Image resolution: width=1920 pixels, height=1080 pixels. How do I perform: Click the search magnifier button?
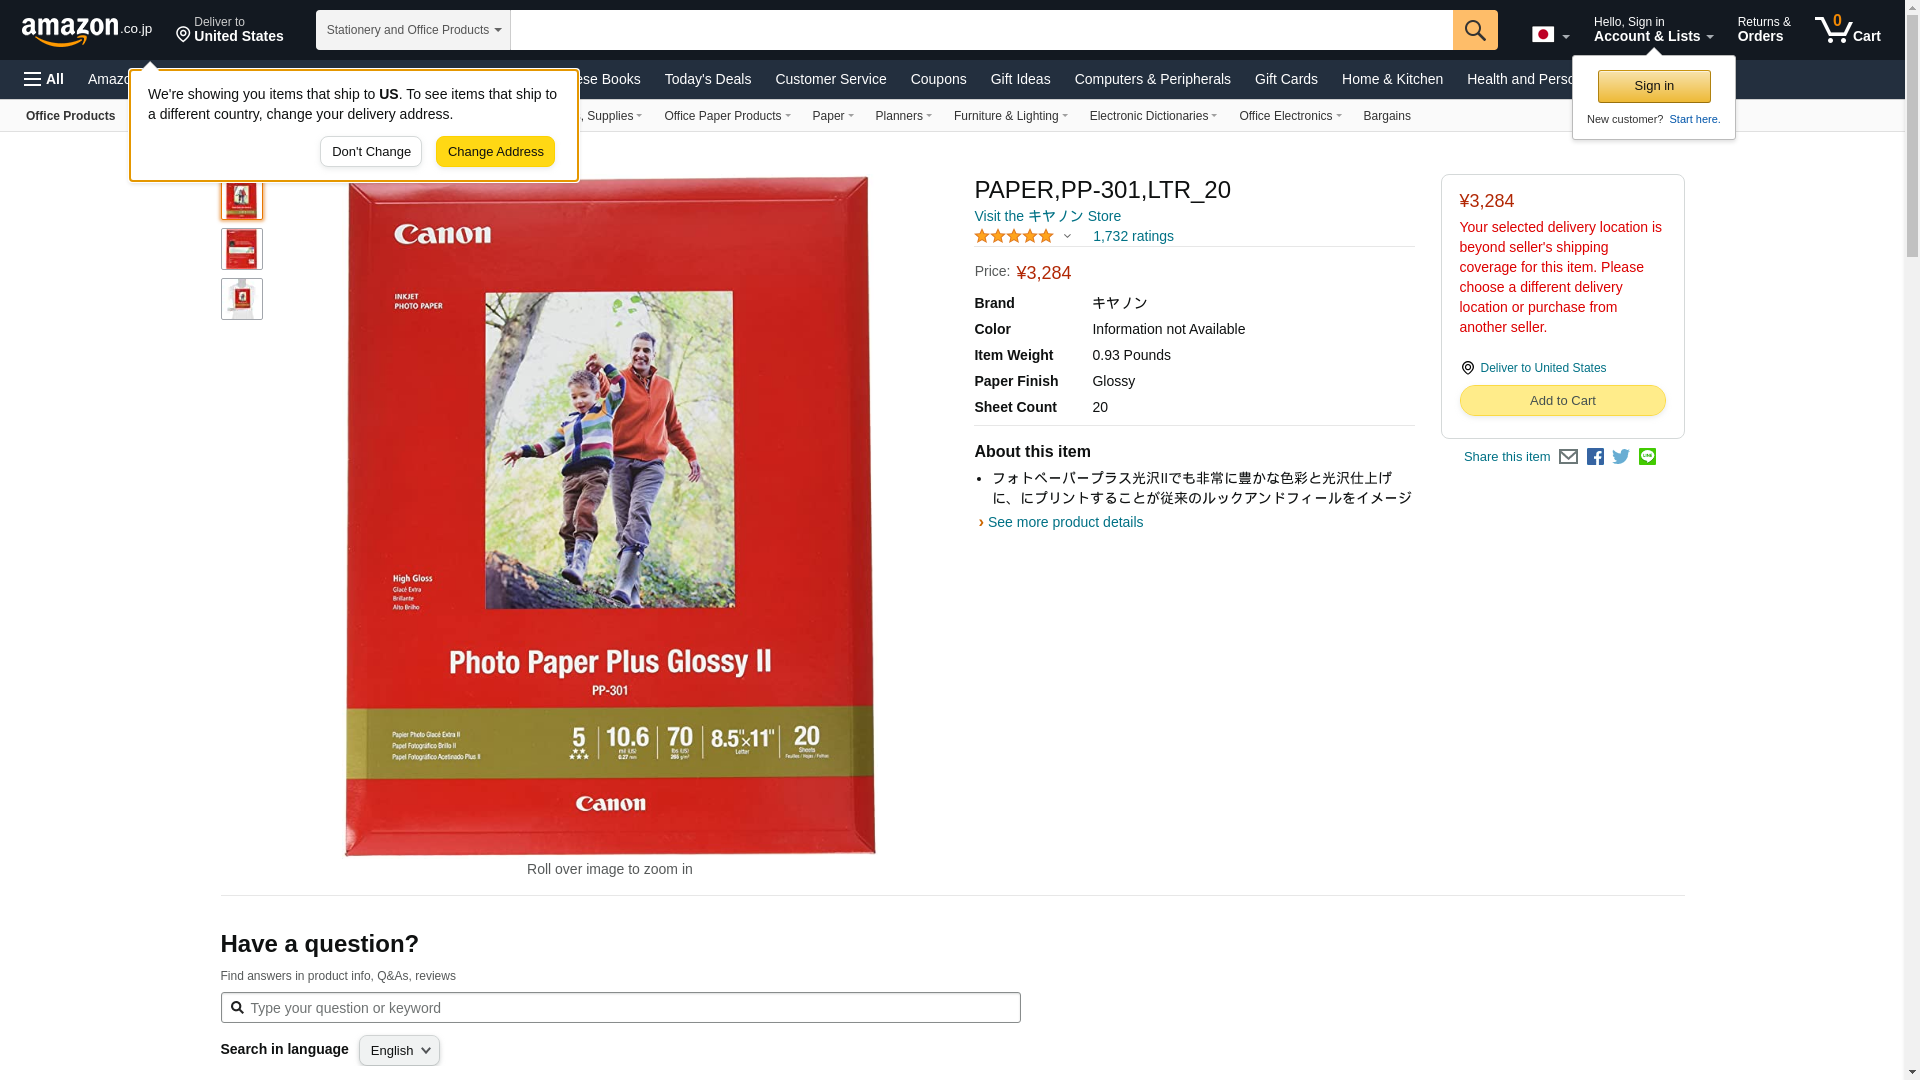click(x=1475, y=30)
